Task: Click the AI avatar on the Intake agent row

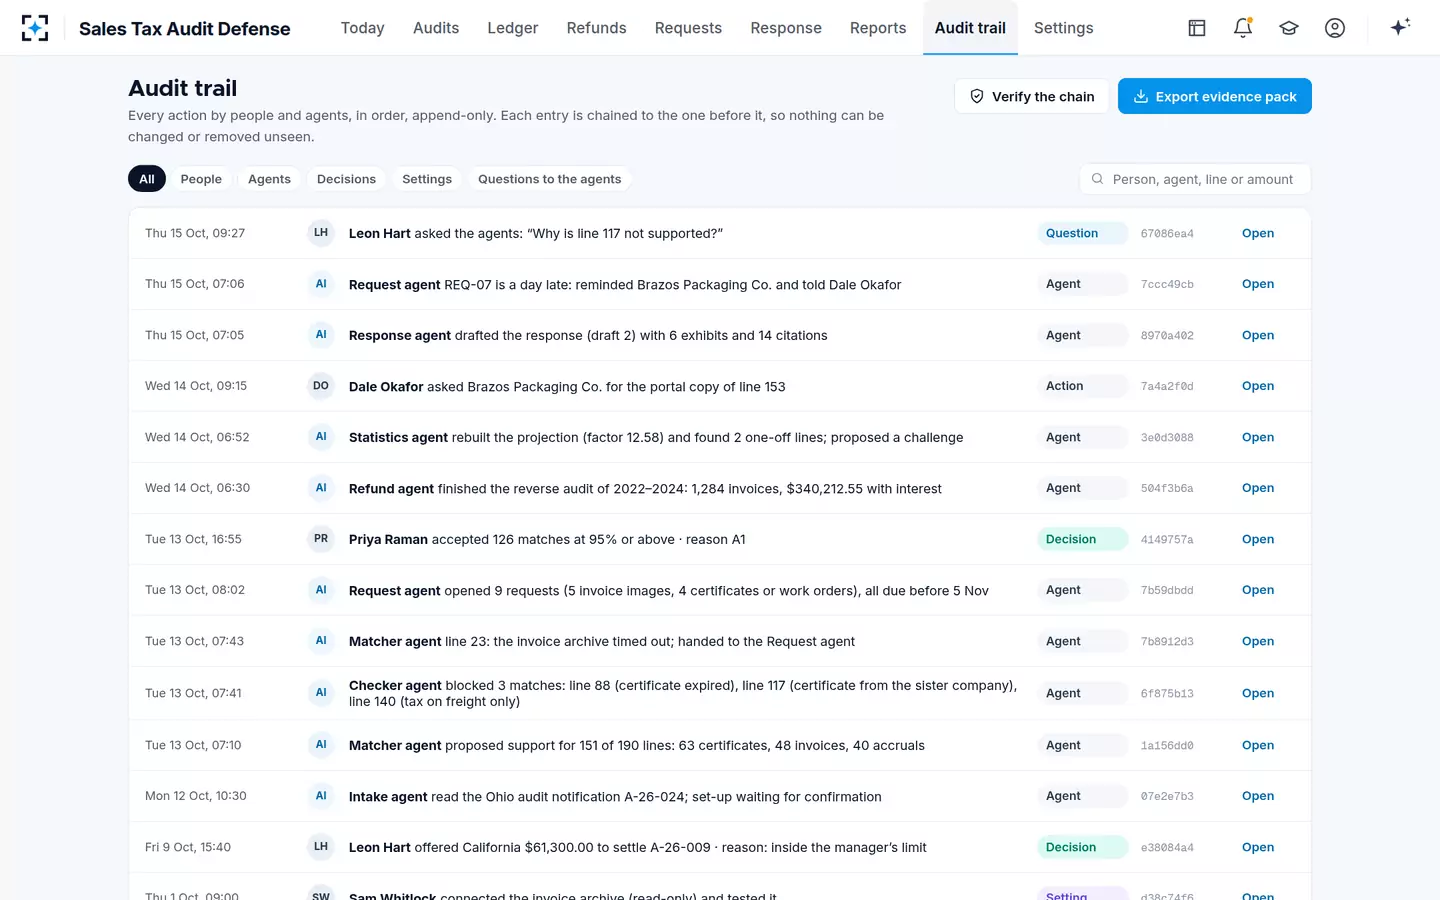Action: 321,796
